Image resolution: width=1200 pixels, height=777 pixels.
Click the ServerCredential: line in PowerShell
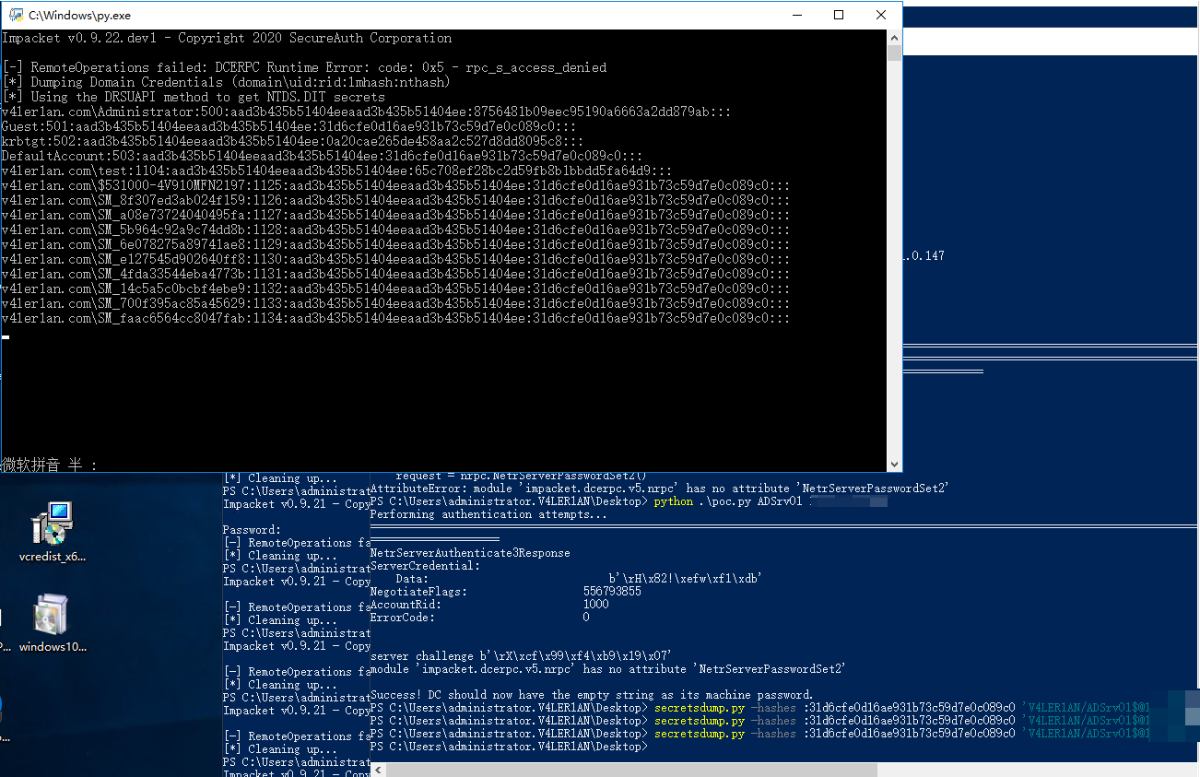coord(425,566)
